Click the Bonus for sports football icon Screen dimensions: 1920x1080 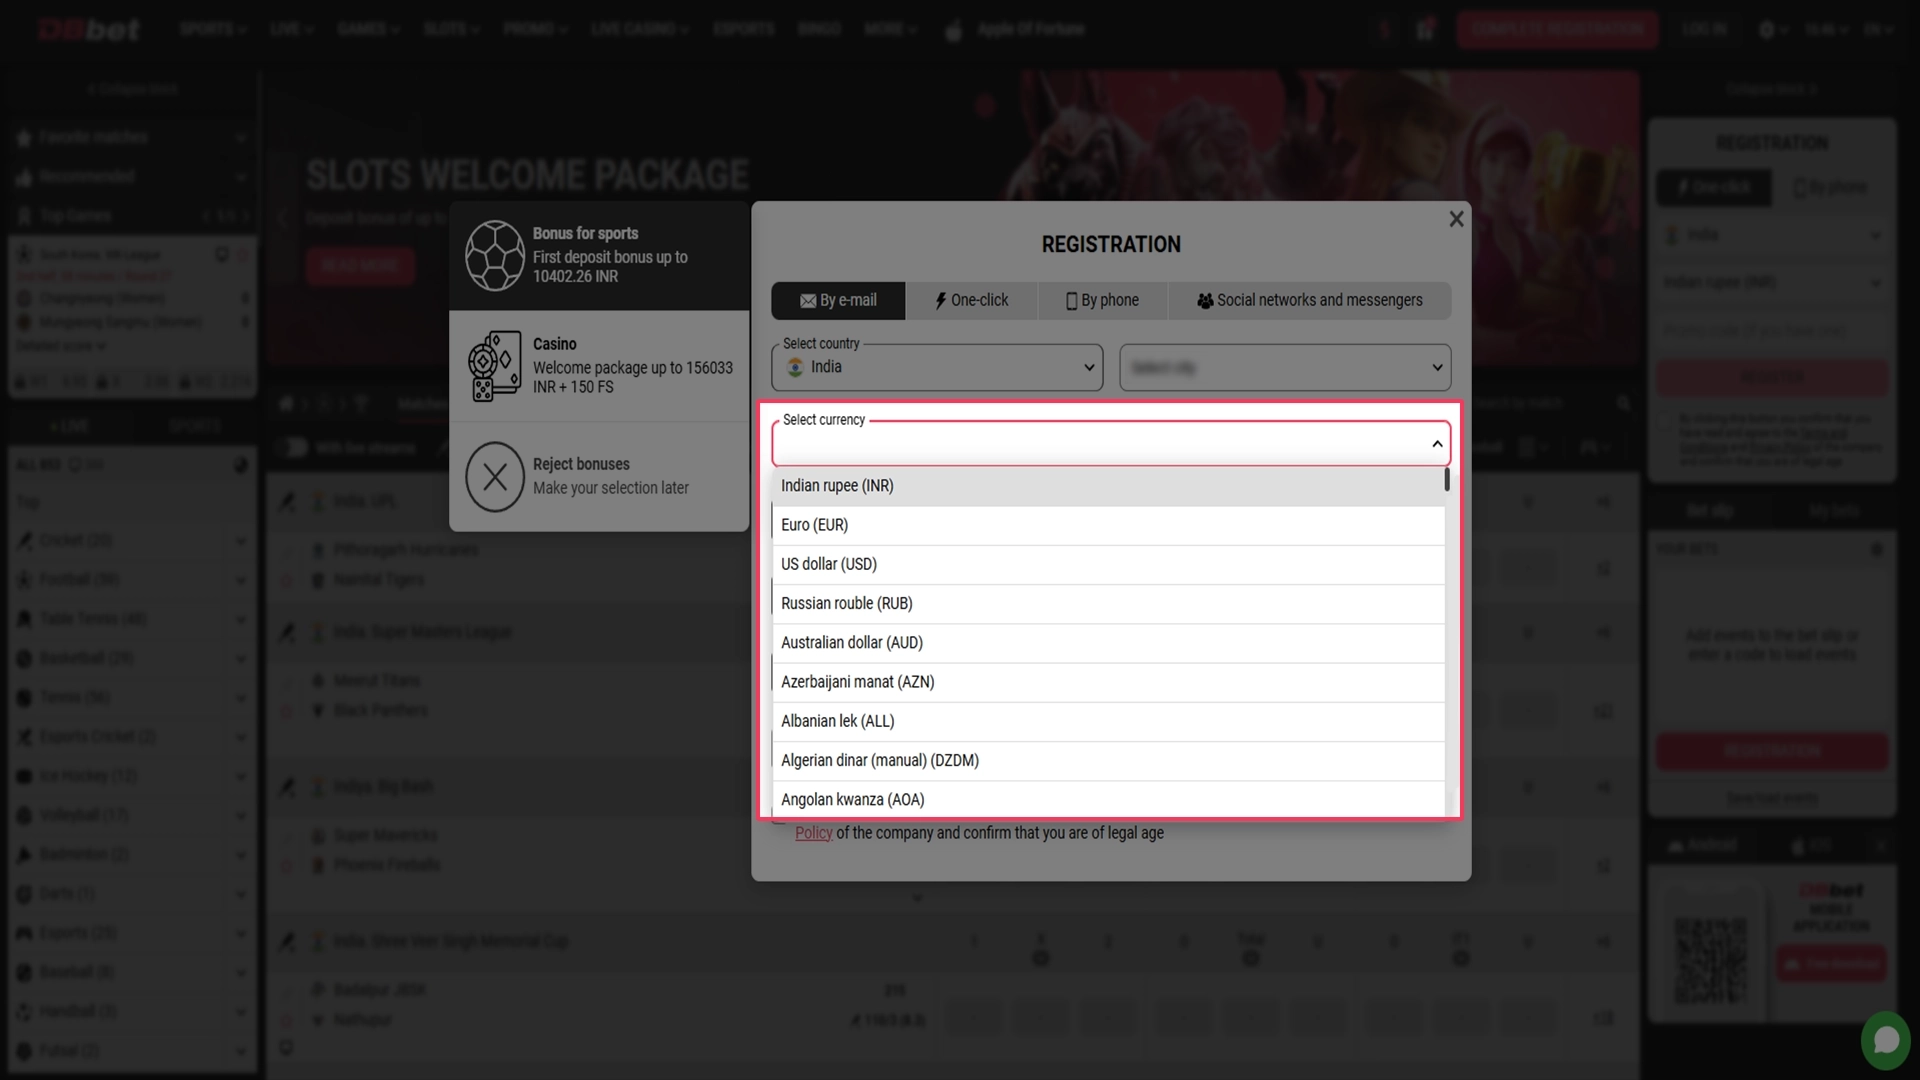coord(494,255)
